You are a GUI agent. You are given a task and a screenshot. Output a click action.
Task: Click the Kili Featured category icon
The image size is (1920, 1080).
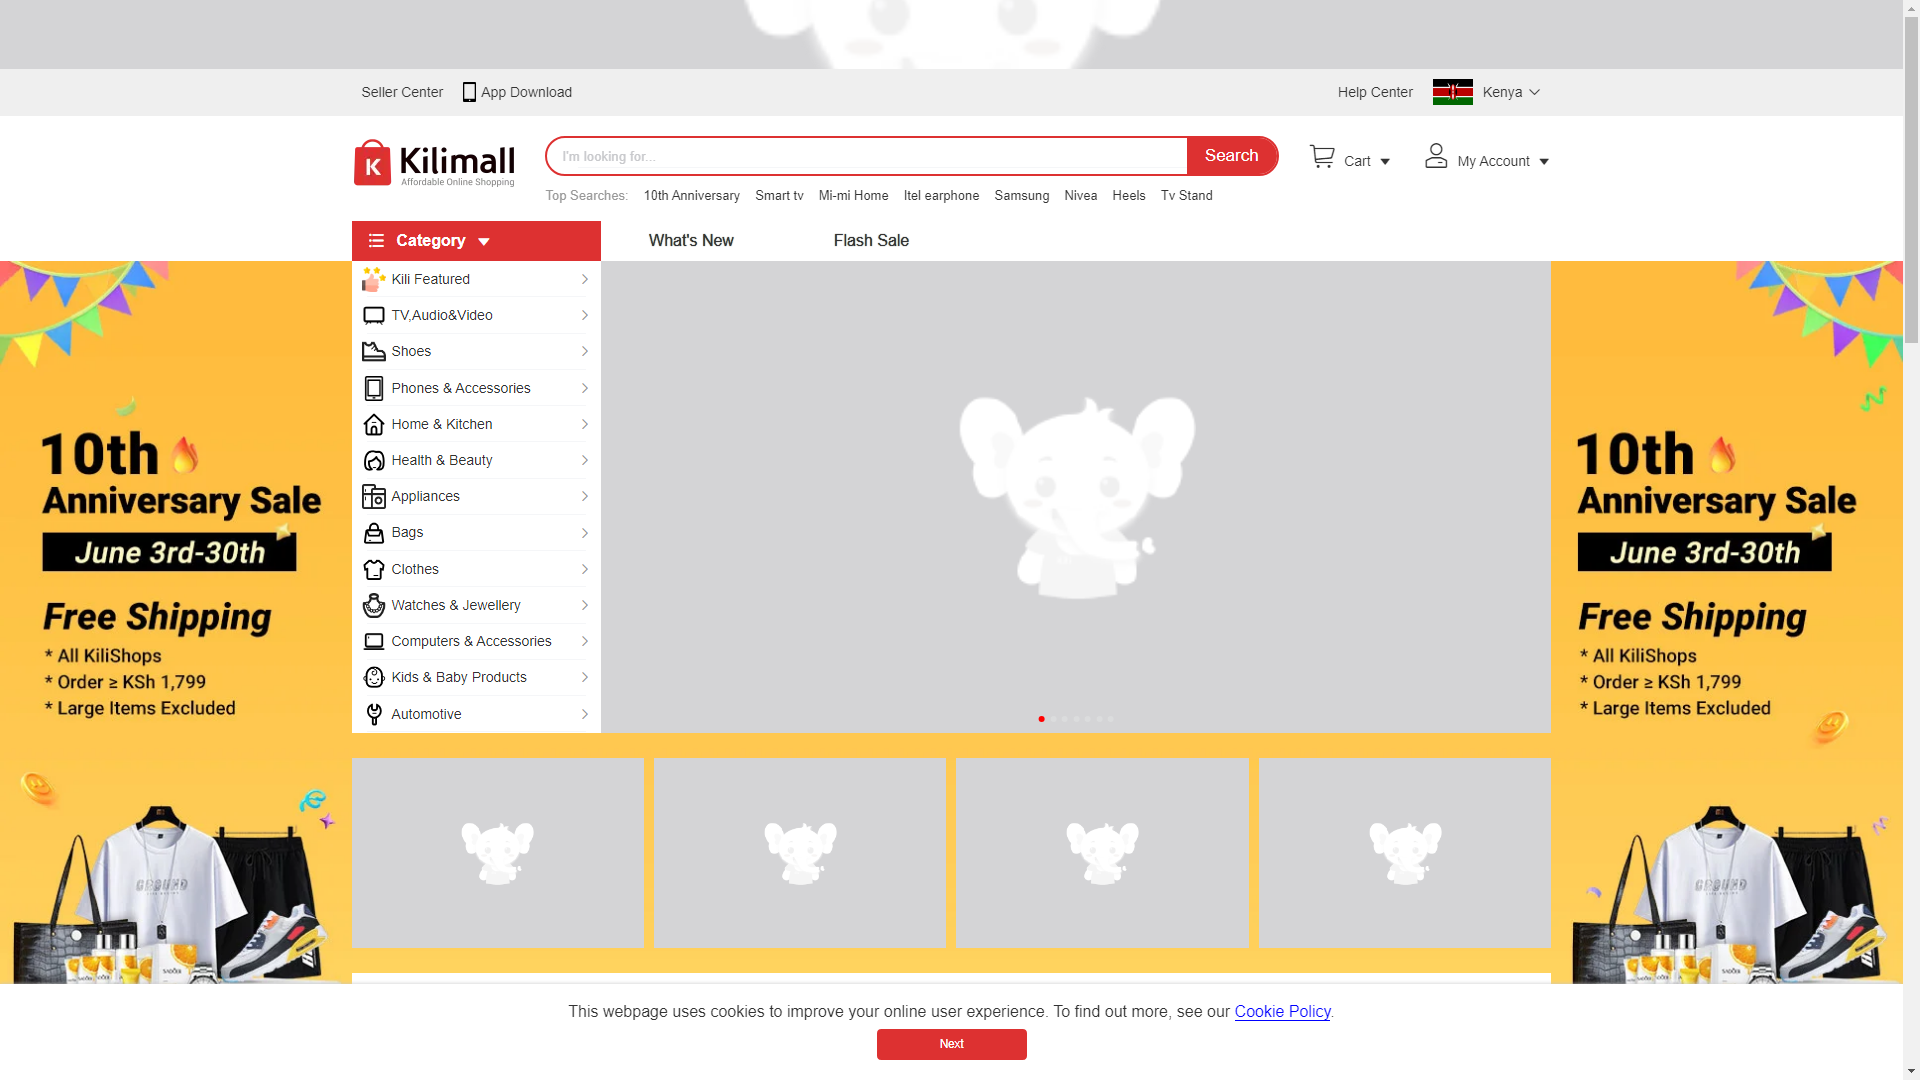click(374, 279)
